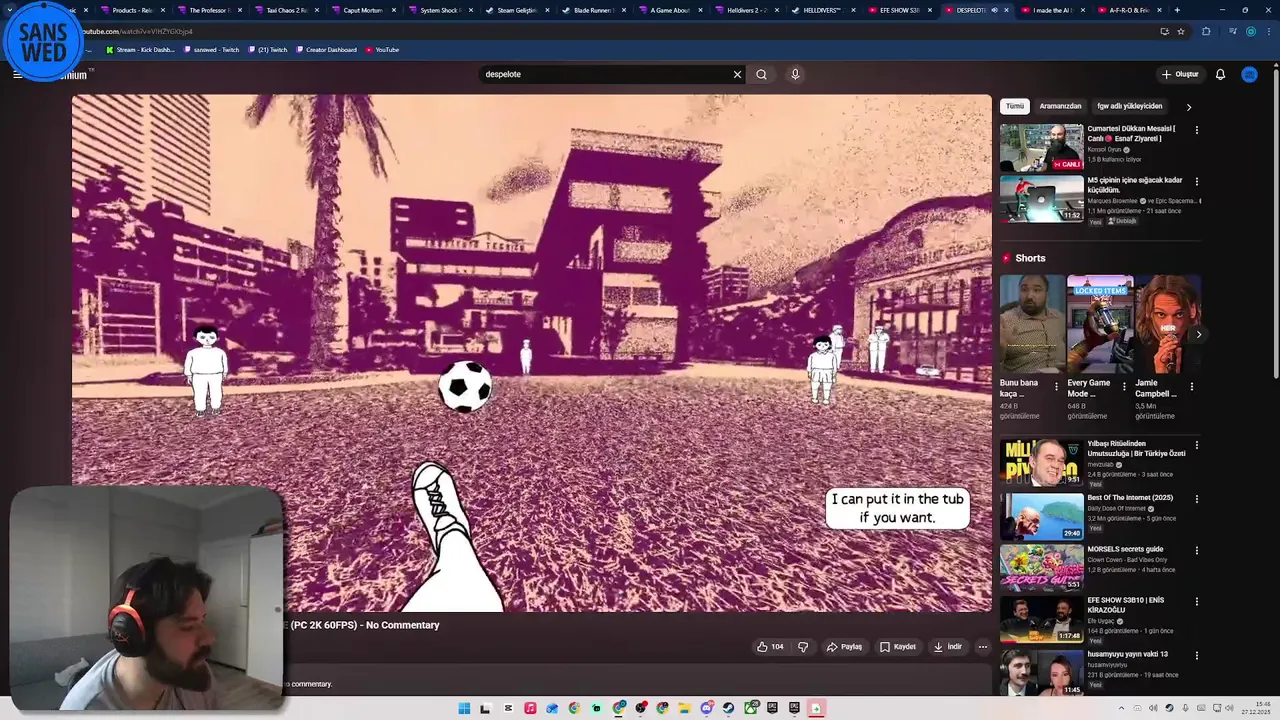The height and width of the screenshot is (720, 1280).
Task: Select the 'fgw adlı yükleyiciden' chip
Action: [1129, 106]
